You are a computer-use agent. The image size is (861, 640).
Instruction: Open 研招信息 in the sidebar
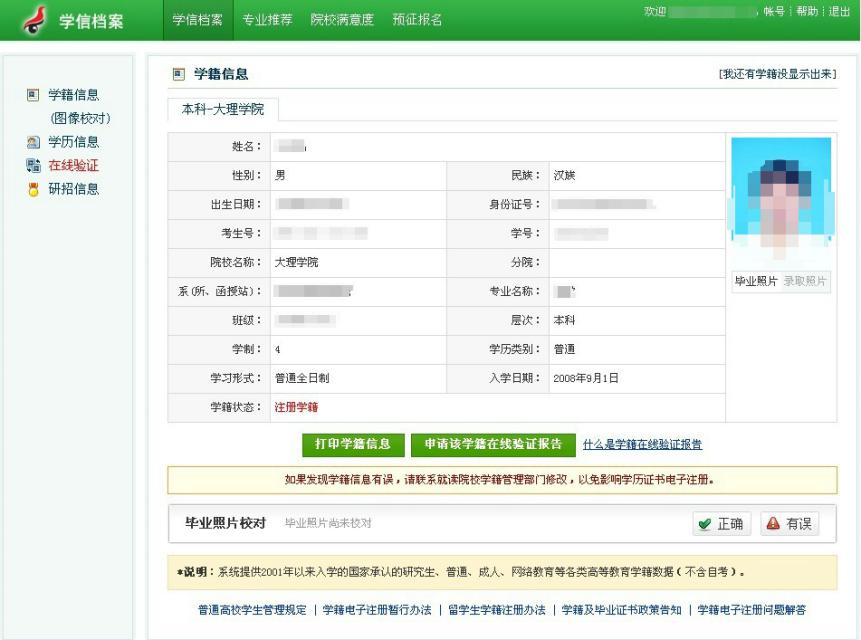pyautogui.click(x=74, y=189)
